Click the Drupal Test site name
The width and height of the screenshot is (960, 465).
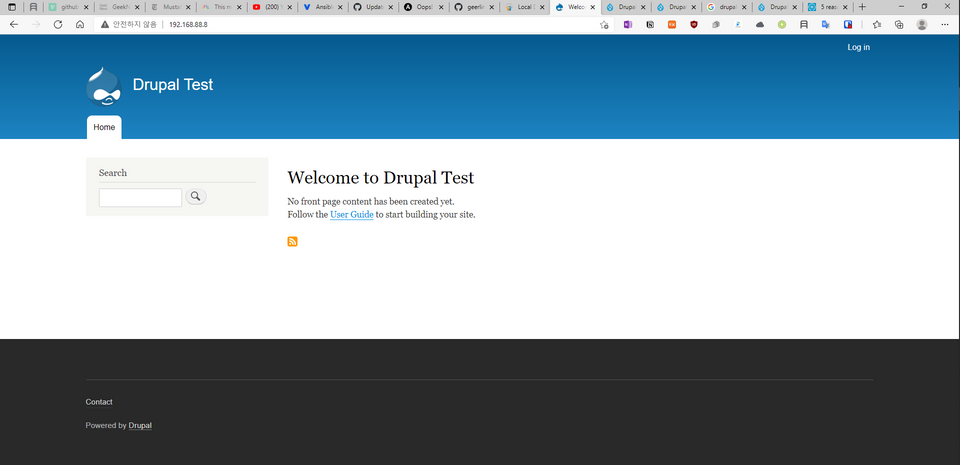(173, 84)
